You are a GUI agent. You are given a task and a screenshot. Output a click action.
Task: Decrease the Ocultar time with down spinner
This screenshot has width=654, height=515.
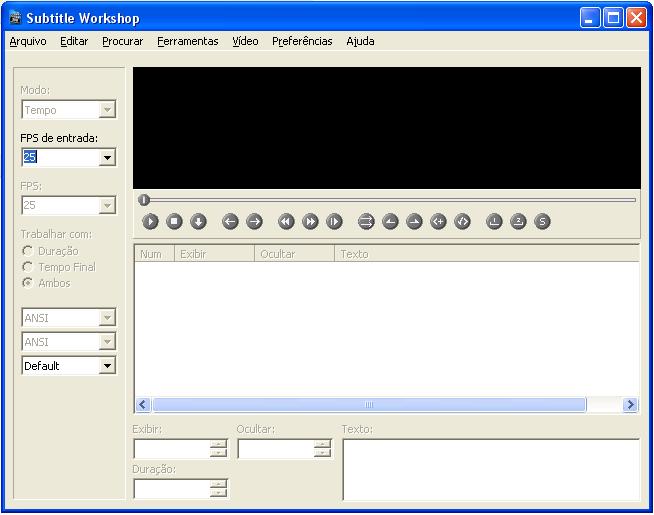point(322,453)
